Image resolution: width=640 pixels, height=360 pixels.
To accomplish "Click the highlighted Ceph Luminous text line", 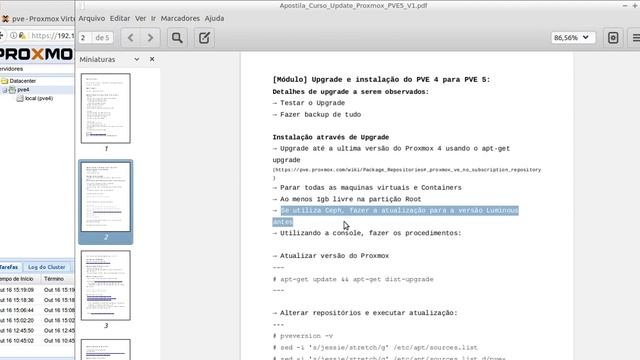I will tap(395, 216).
